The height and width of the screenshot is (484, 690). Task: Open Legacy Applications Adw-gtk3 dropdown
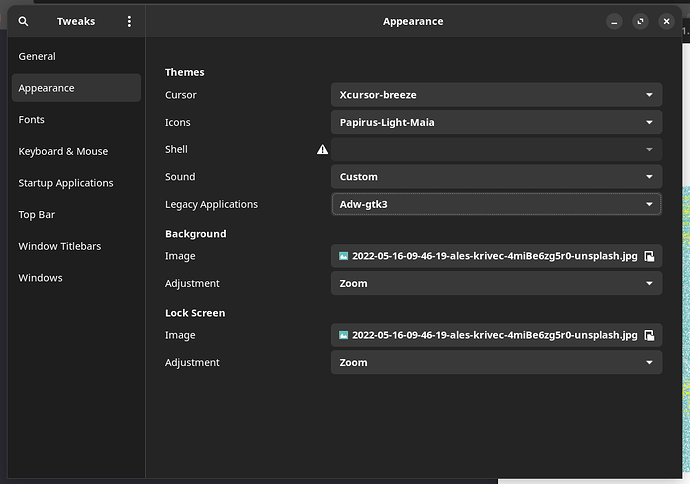(x=496, y=204)
